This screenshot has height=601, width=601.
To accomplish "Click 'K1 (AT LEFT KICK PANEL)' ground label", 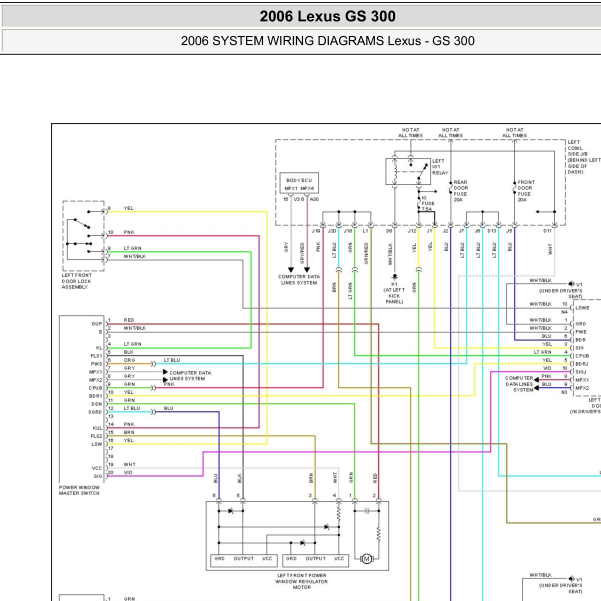I will (394, 293).
